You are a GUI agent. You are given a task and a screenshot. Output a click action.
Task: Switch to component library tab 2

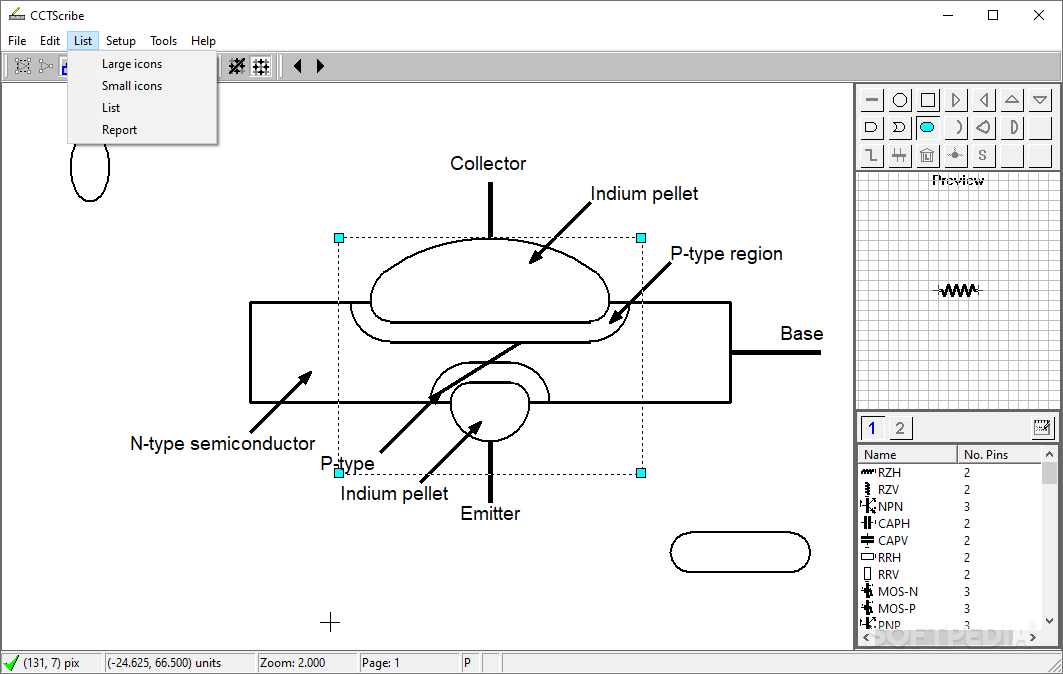[x=900, y=428]
